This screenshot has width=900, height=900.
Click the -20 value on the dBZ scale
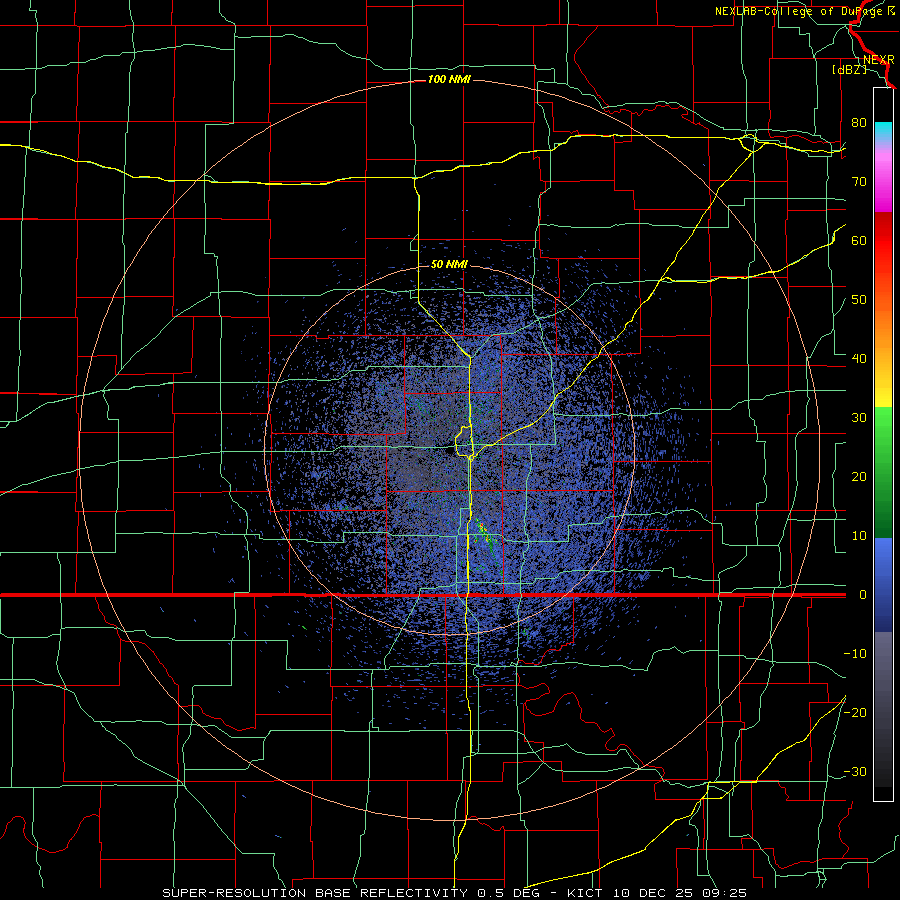(855, 713)
